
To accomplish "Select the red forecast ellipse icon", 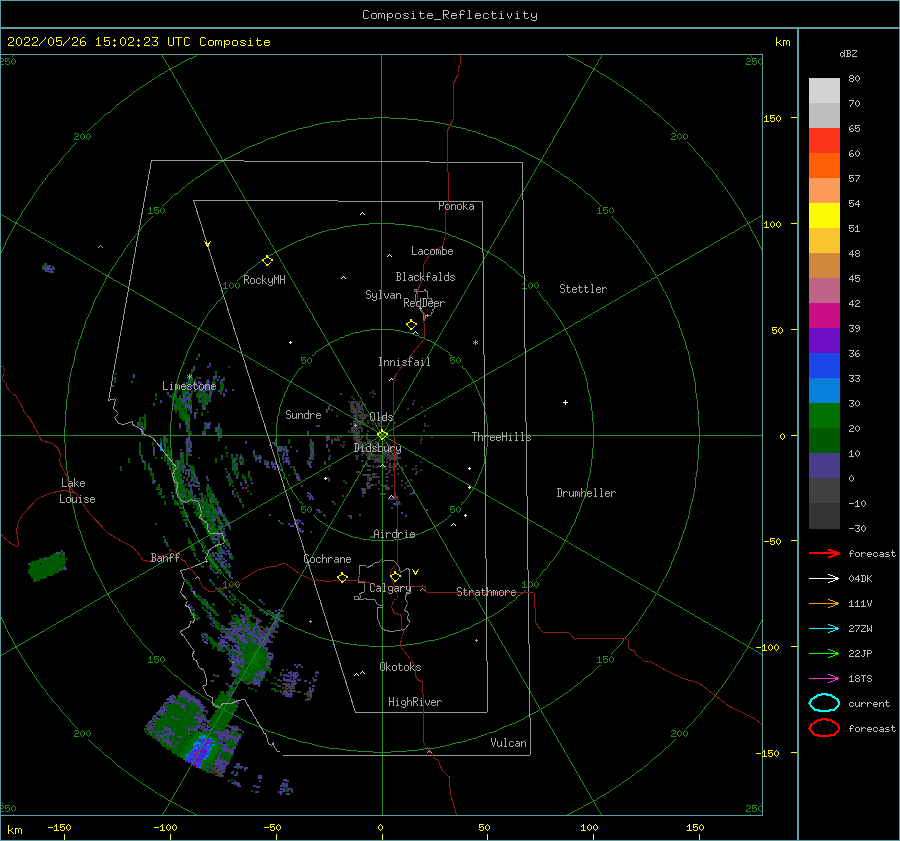I will [824, 728].
